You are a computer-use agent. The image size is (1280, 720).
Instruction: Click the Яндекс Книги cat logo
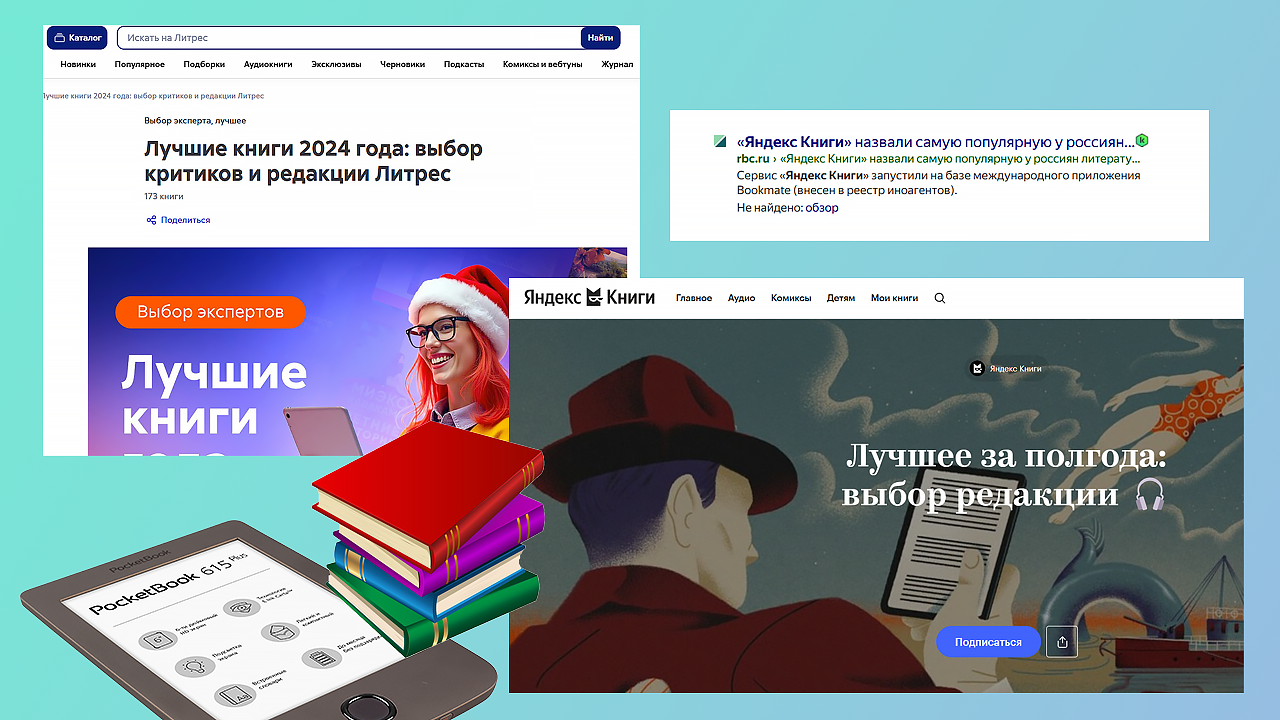pos(594,297)
